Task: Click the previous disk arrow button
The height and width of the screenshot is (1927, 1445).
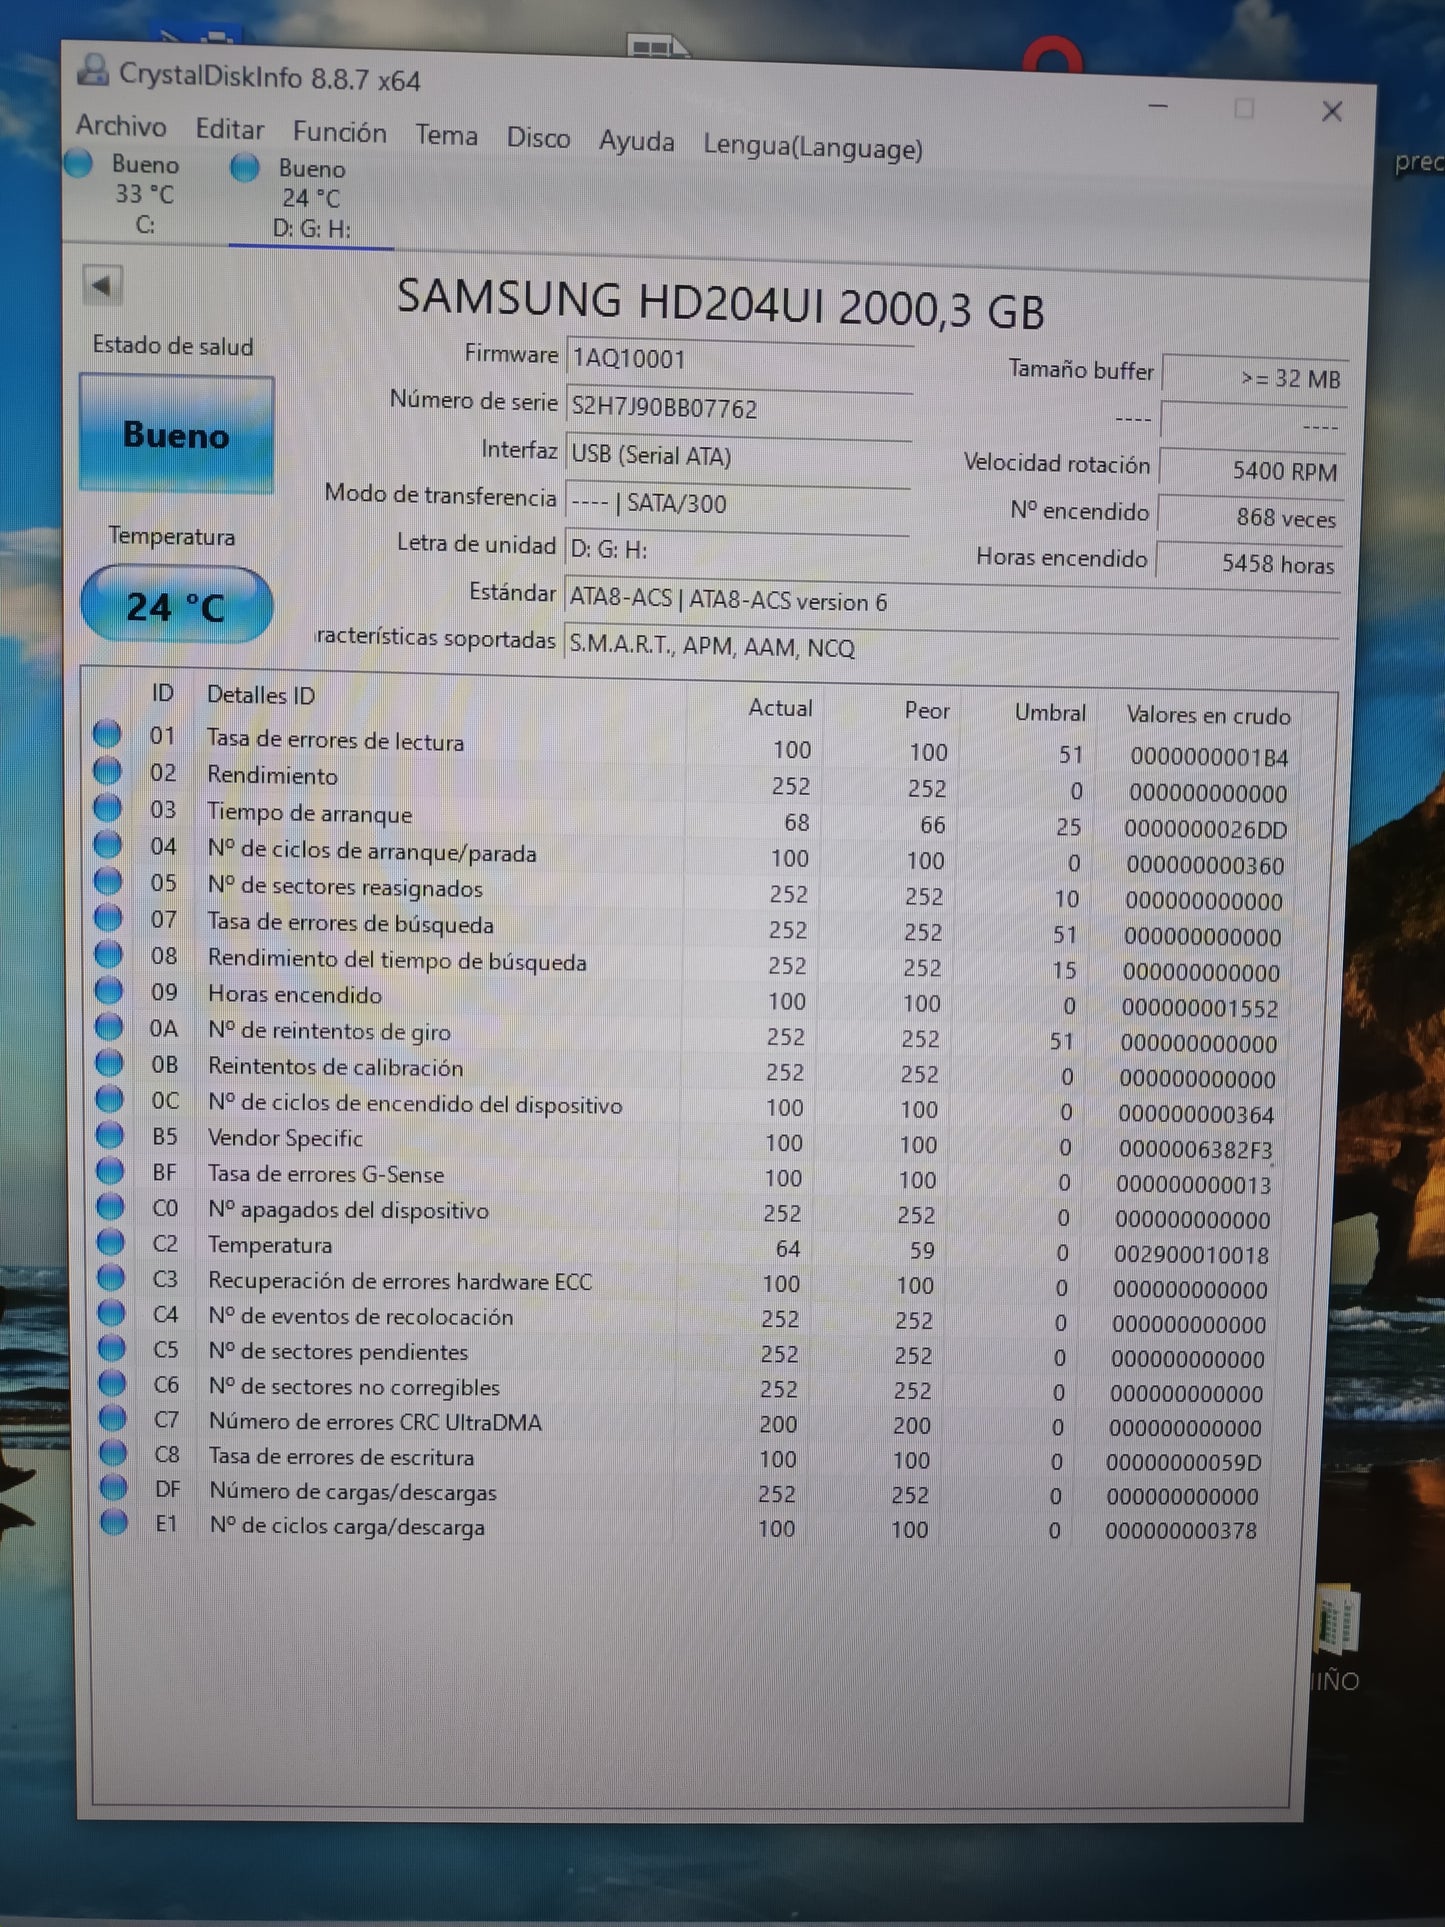Action: click(102, 286)
